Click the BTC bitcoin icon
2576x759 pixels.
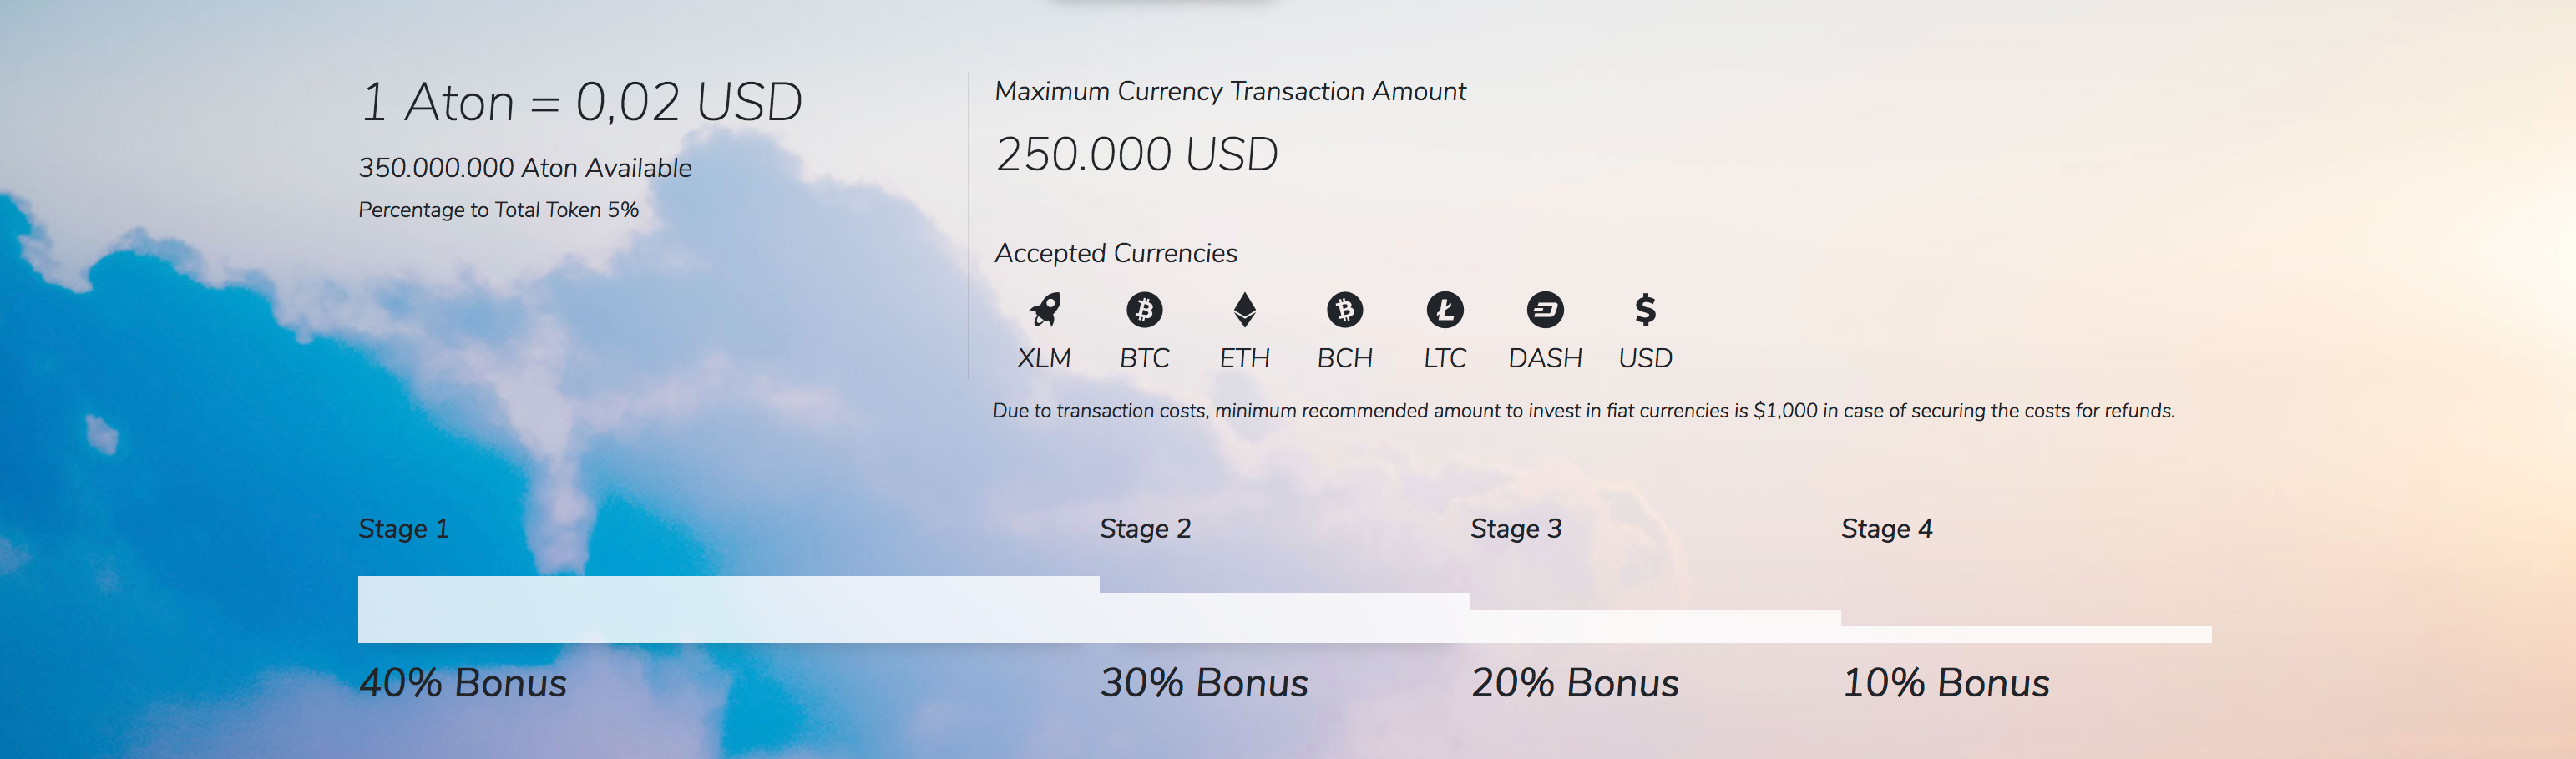[1144, 310]
